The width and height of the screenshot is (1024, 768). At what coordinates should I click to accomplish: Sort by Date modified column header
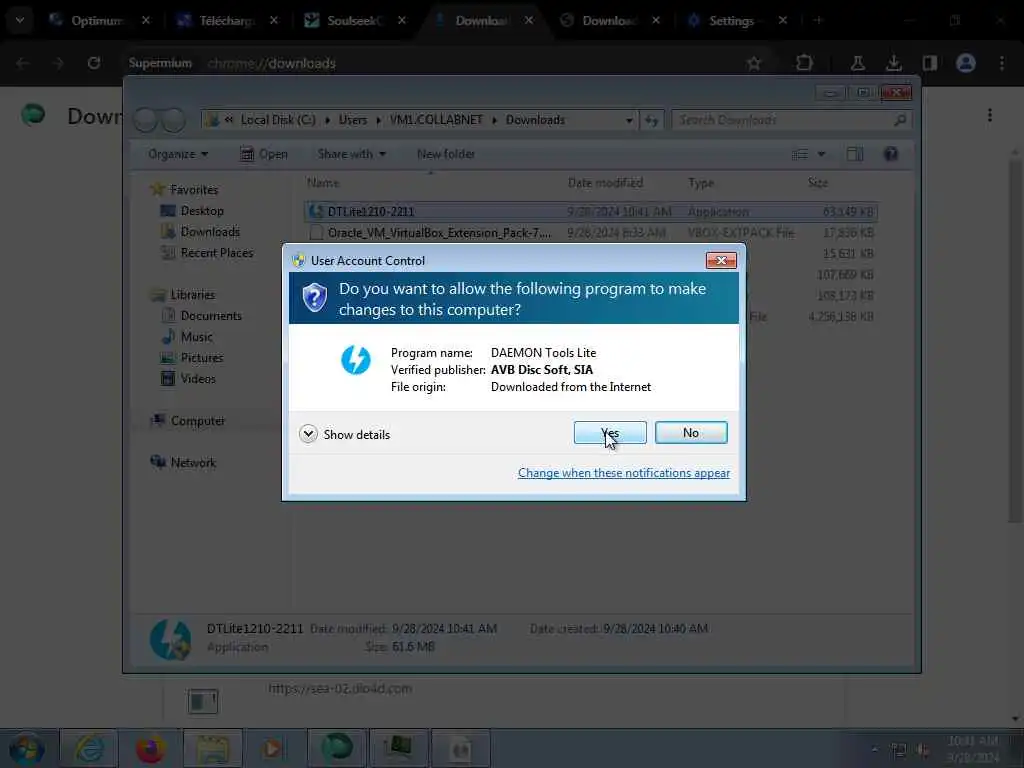click(x=605, y=183)
